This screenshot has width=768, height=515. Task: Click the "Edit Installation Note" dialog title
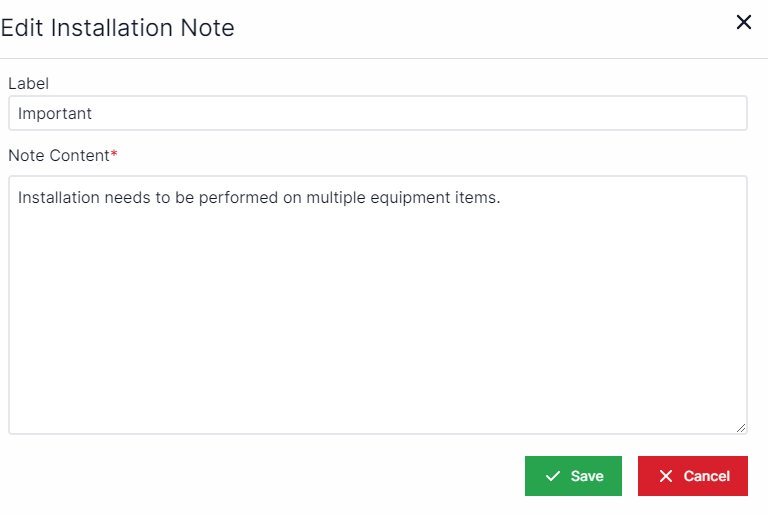pos(117,28)
